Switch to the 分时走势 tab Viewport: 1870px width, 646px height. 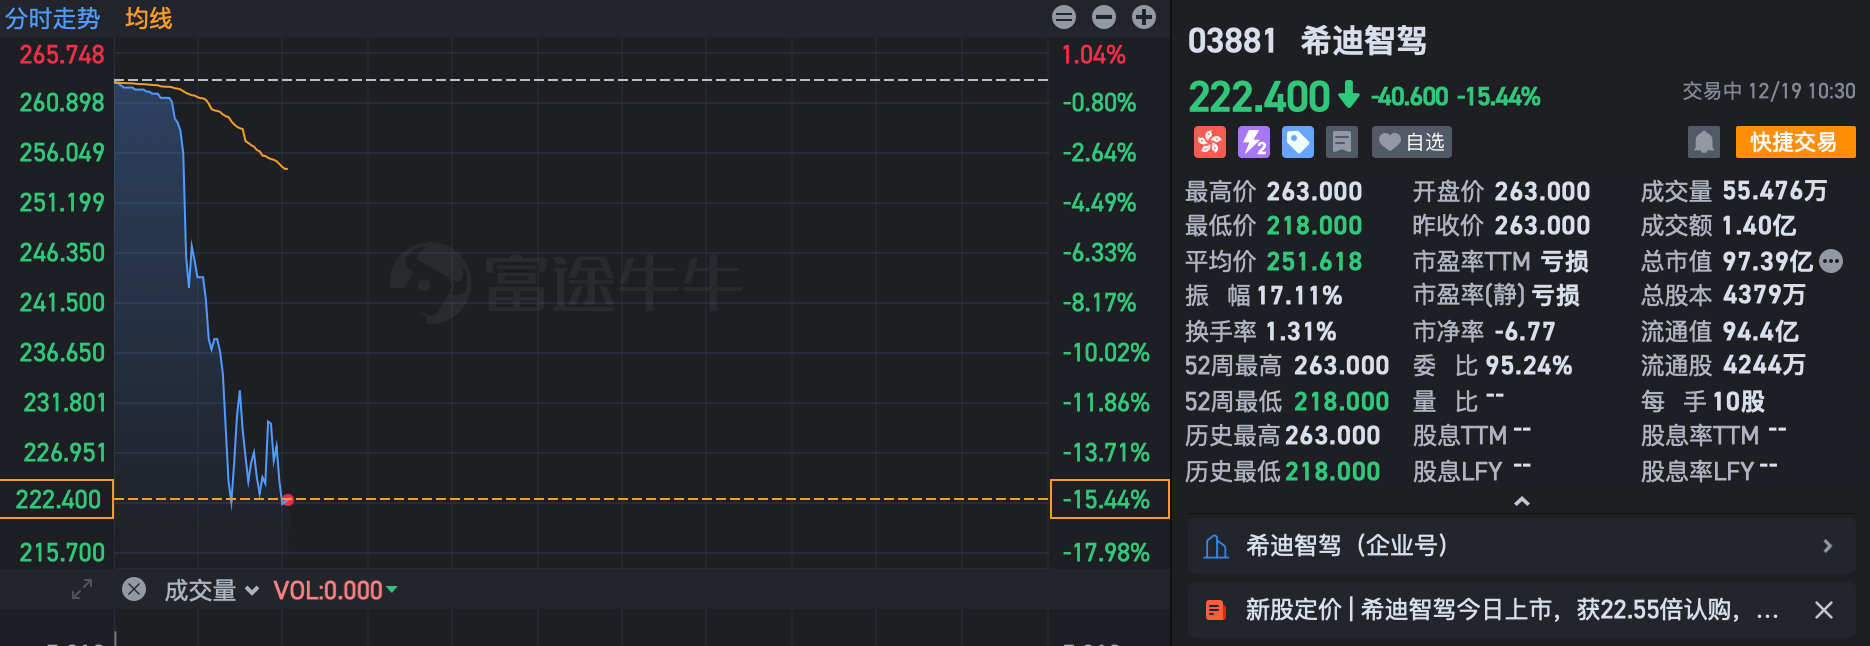point(53,18)
